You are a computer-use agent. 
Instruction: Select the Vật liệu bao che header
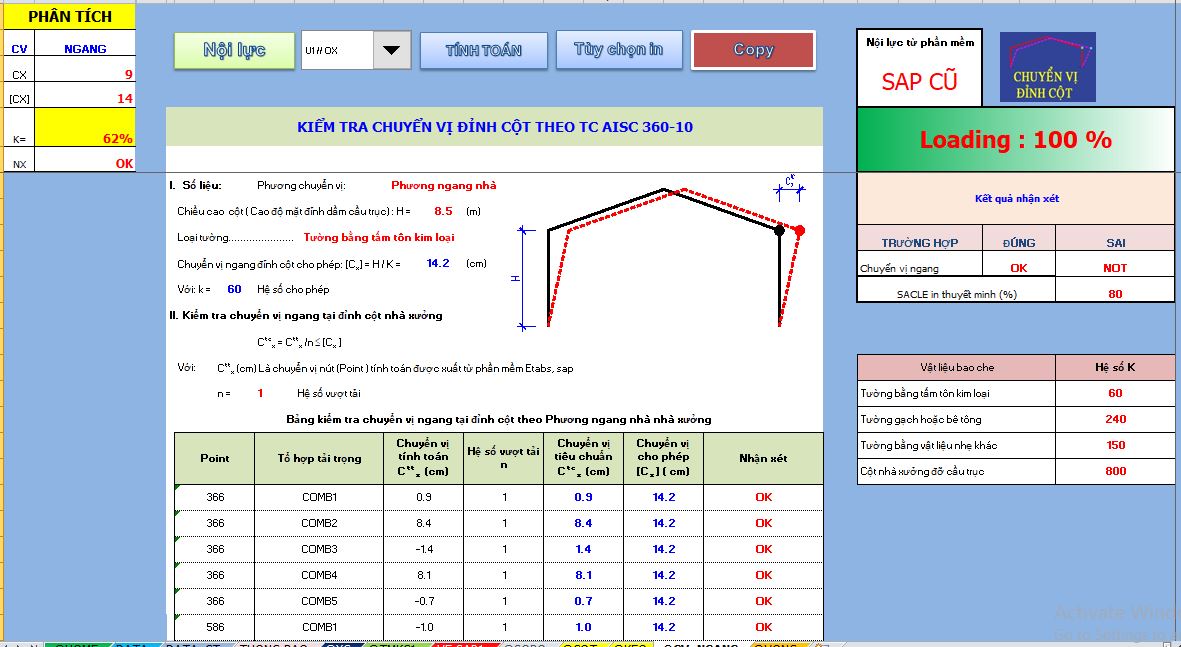(957, 368)
